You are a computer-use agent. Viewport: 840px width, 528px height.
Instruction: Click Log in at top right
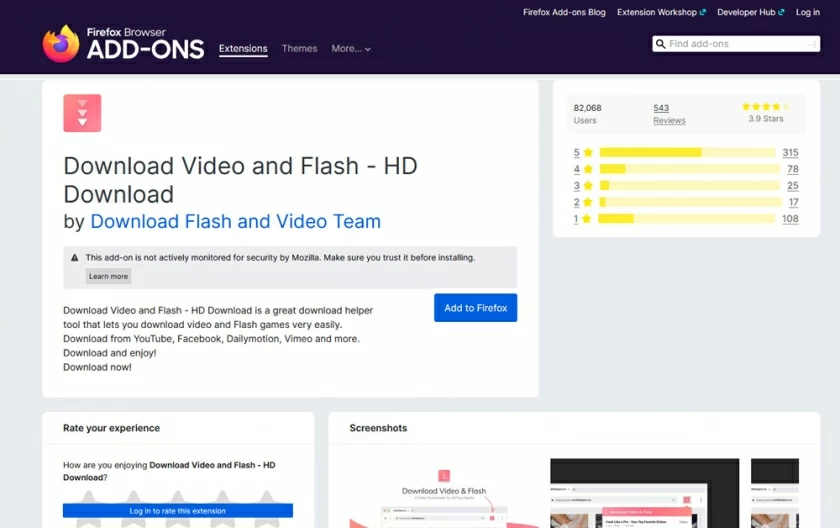point(808,12)
